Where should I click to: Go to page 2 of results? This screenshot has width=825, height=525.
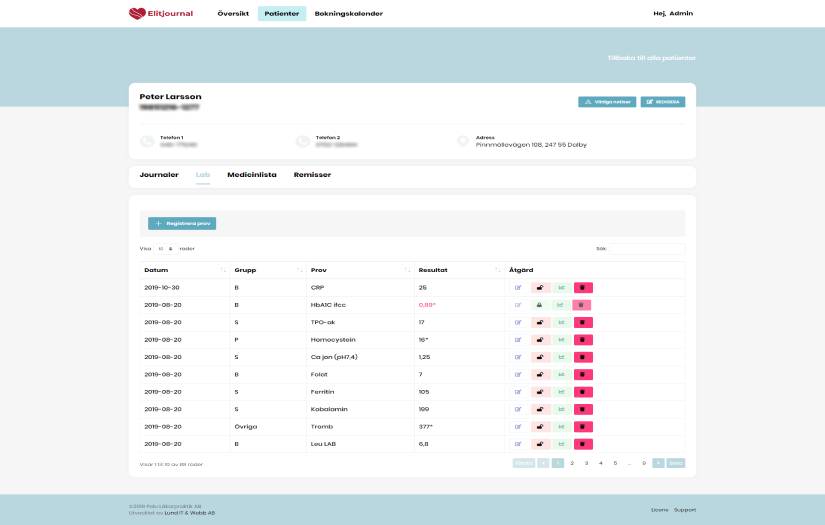click(572, 463)
